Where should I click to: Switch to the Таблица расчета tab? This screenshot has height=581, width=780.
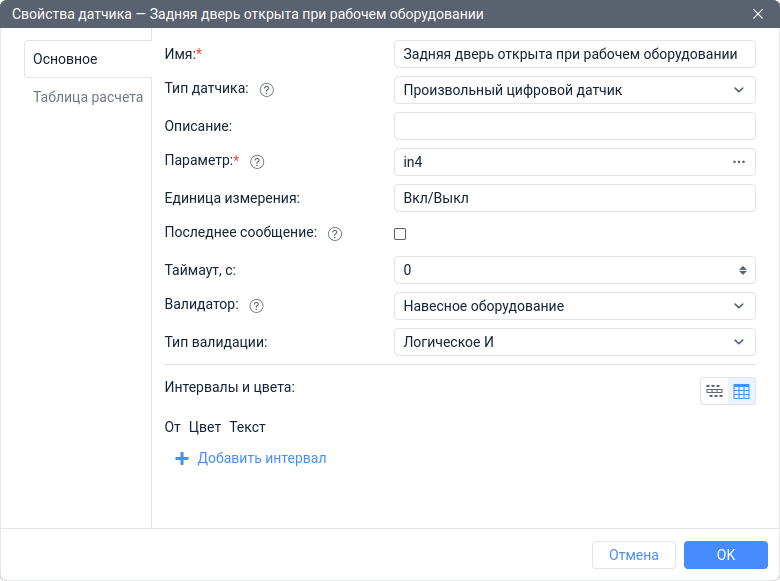[x=88, y=97]
